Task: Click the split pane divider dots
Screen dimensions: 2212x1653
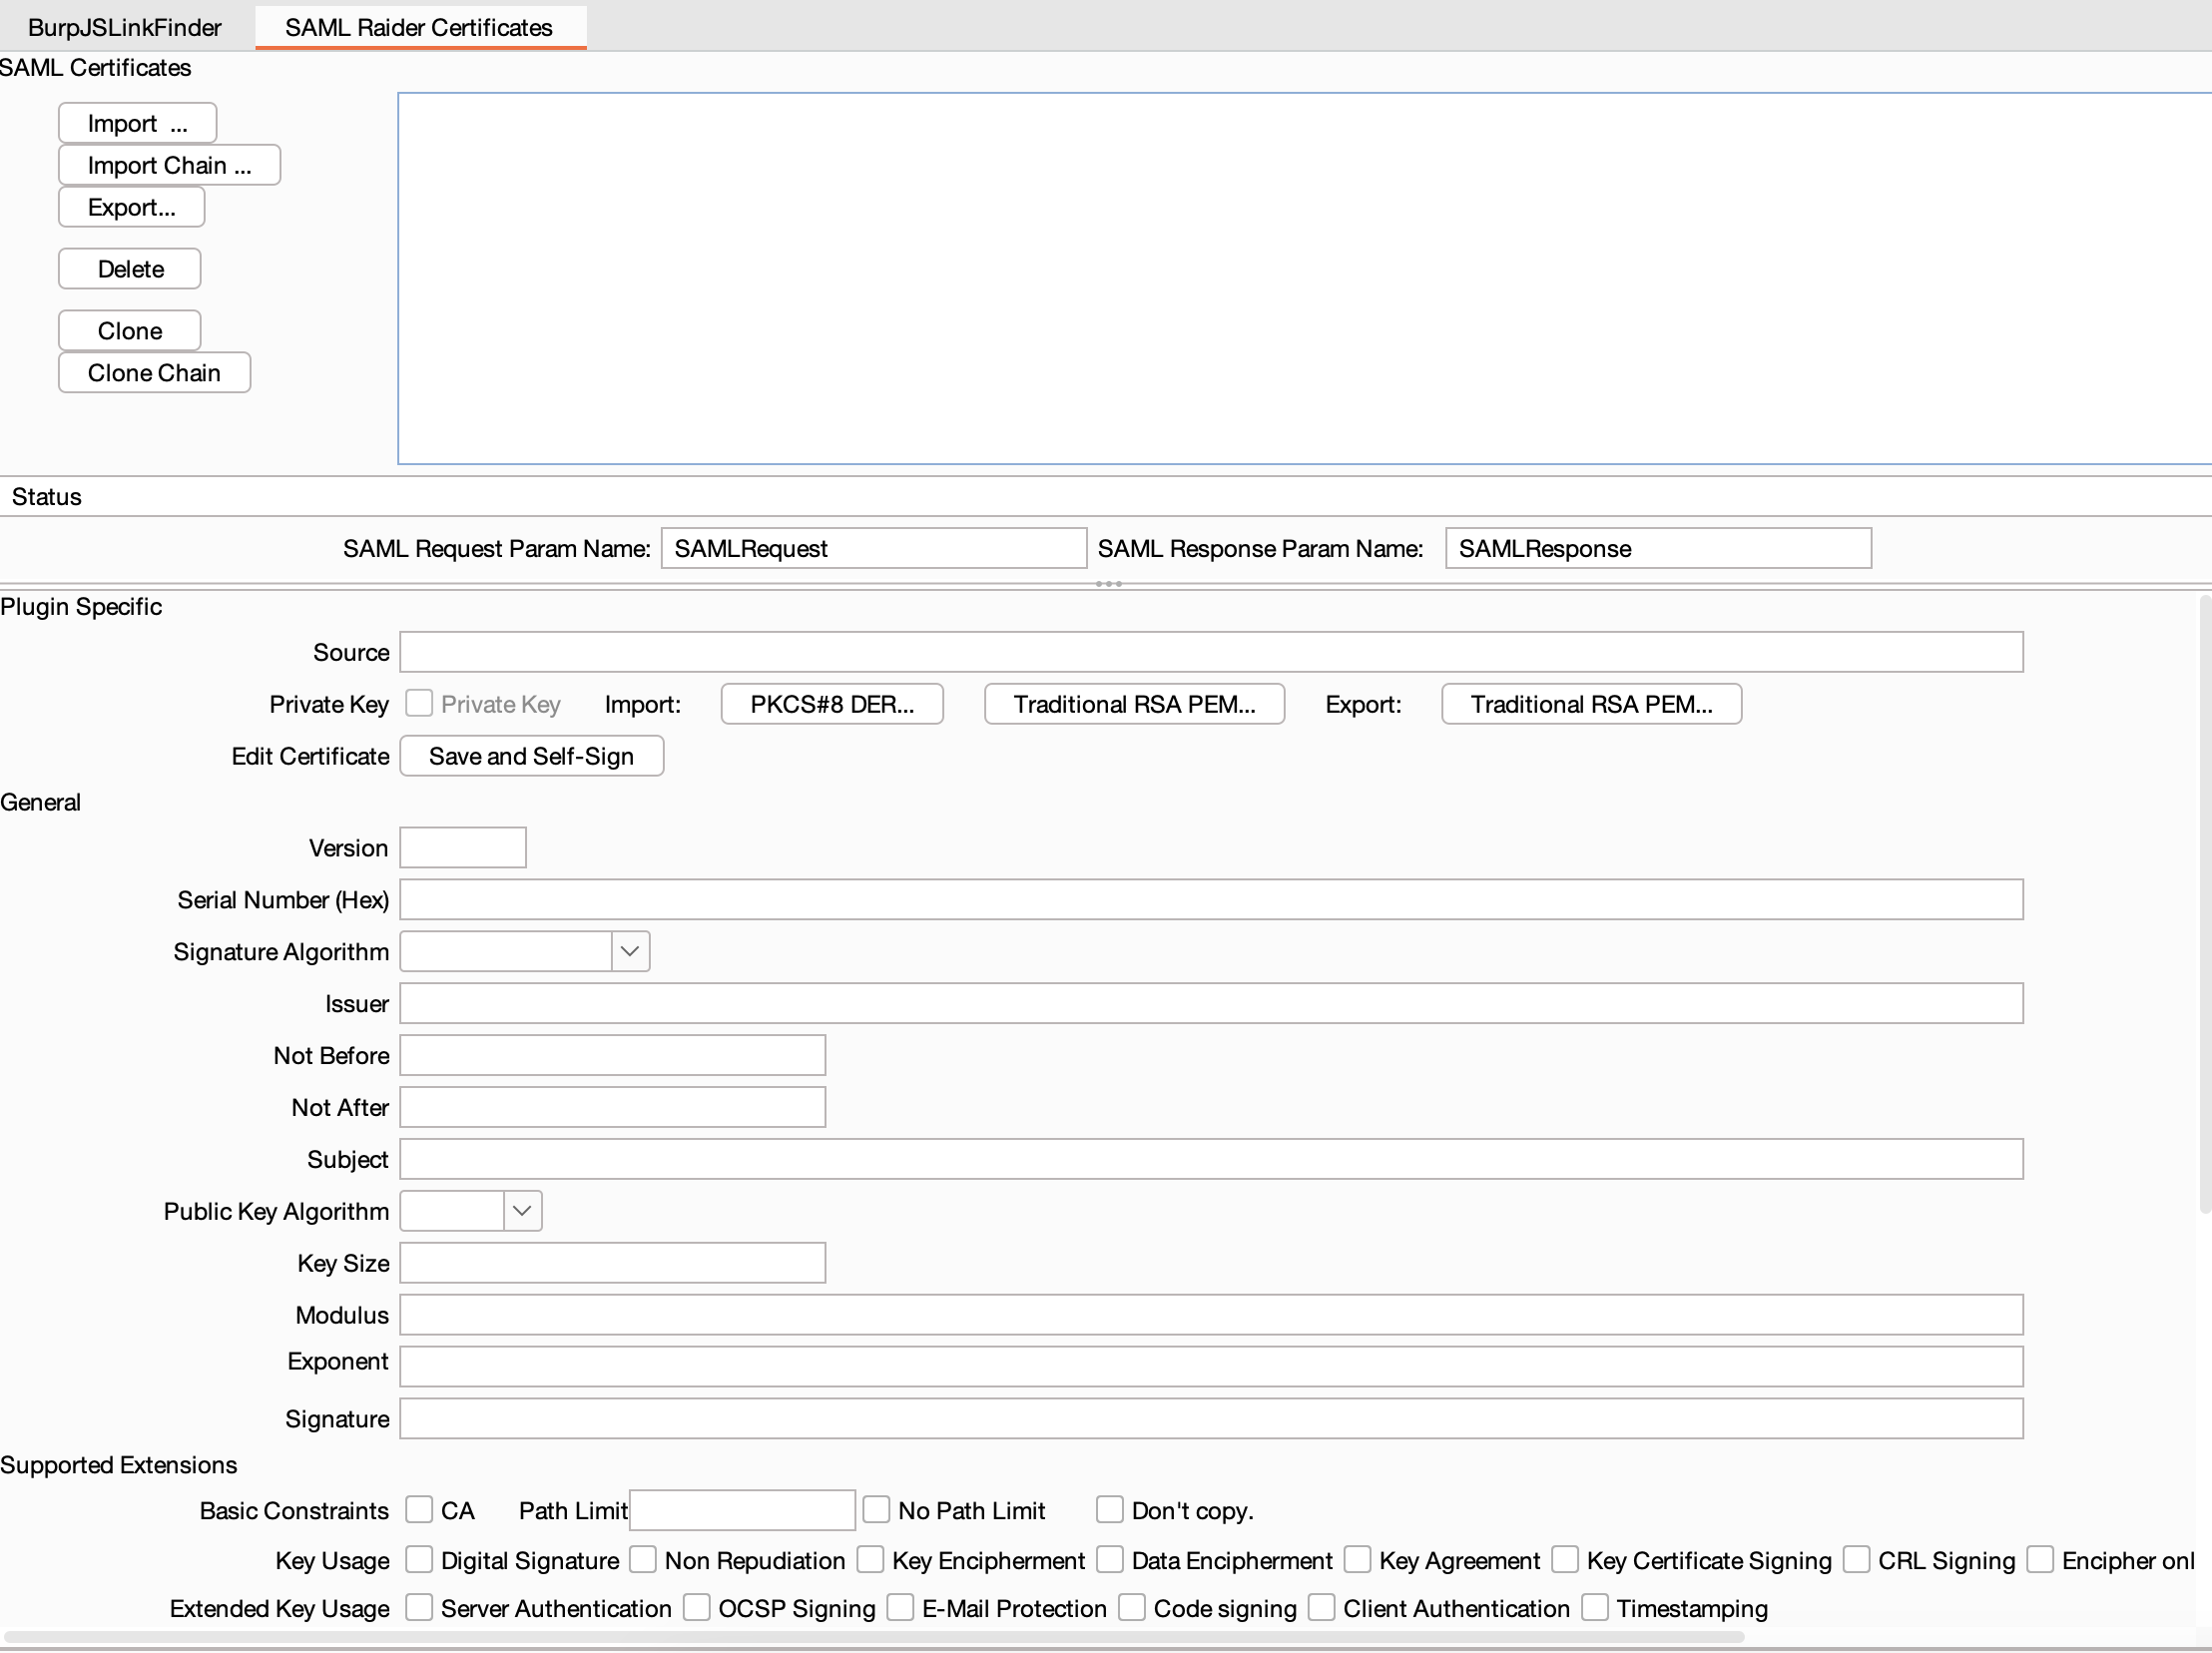Action: click(1108, 584)
